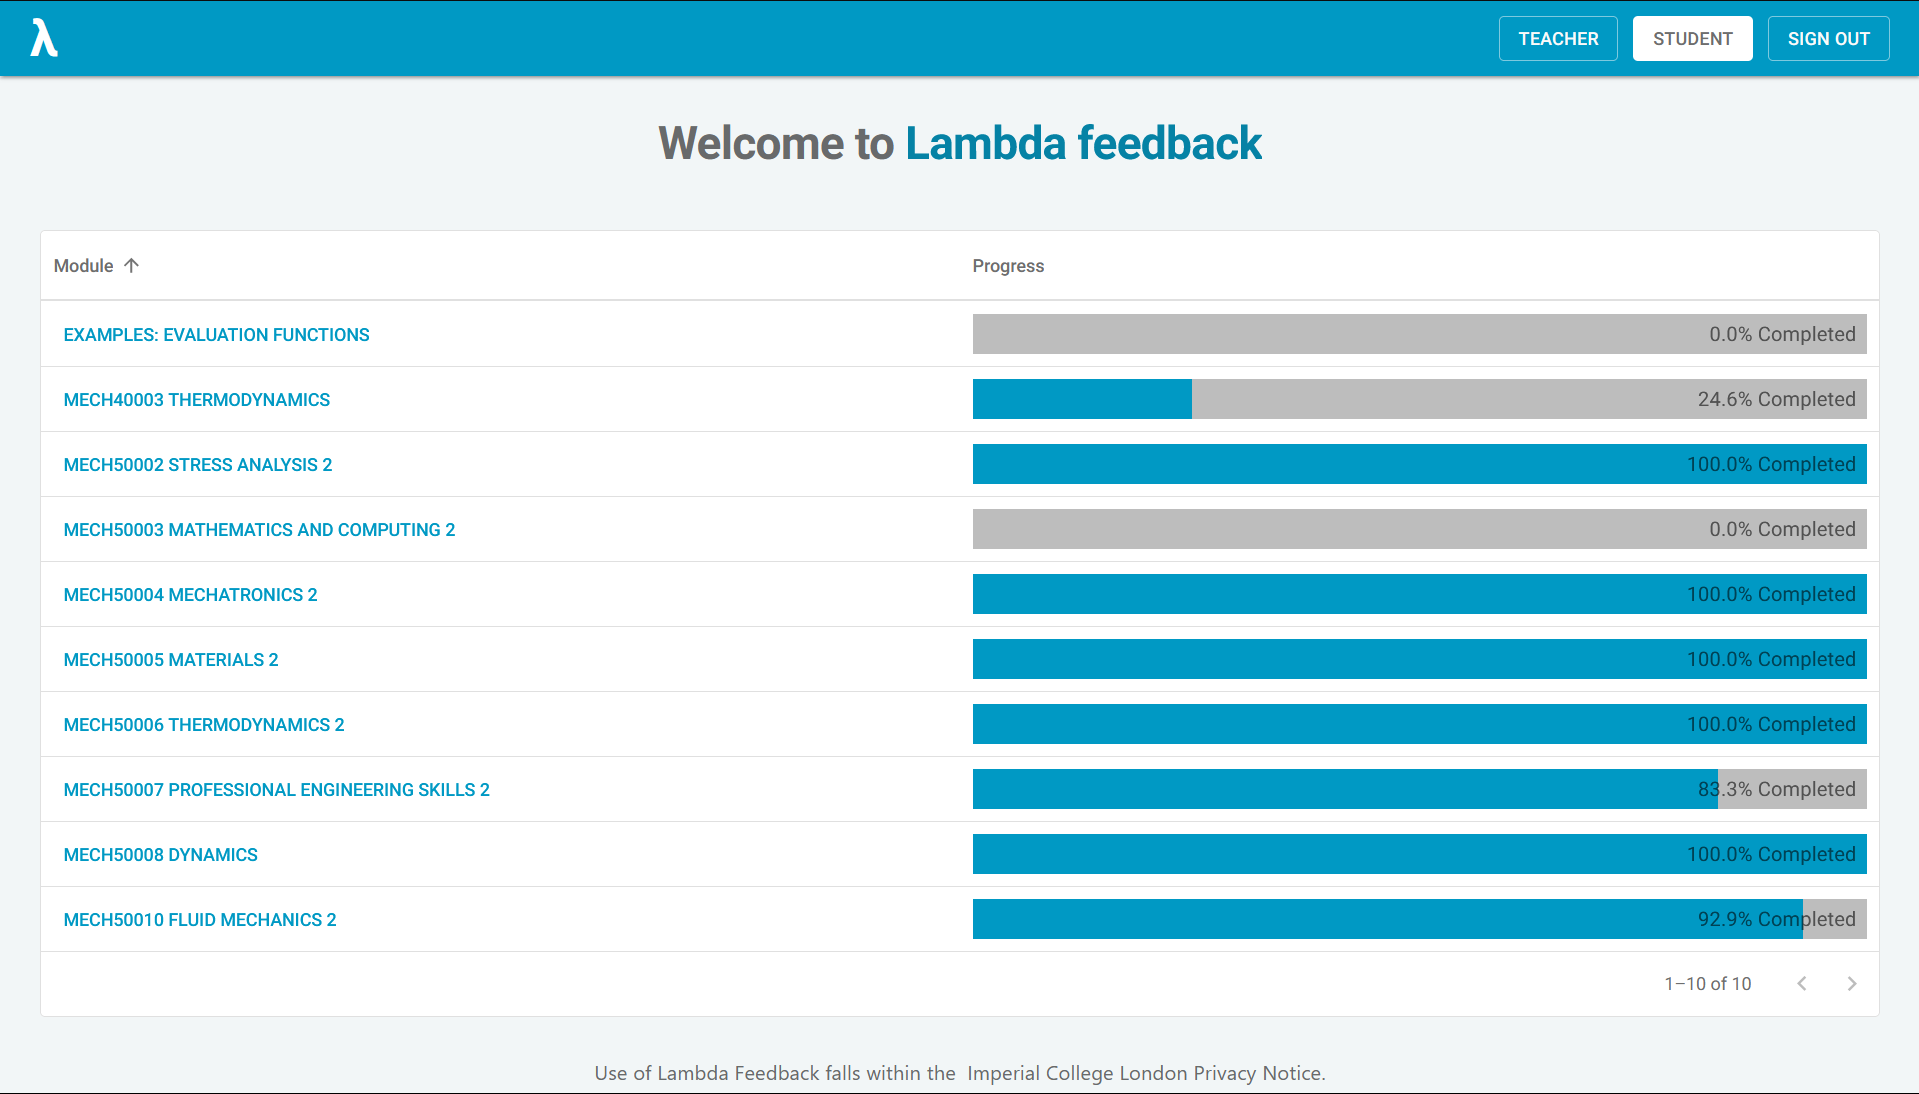The height and width of the screenshot is (1094, 1919).
Task: Switch to the STUDENT view
Action: (x=1692, y=38)
